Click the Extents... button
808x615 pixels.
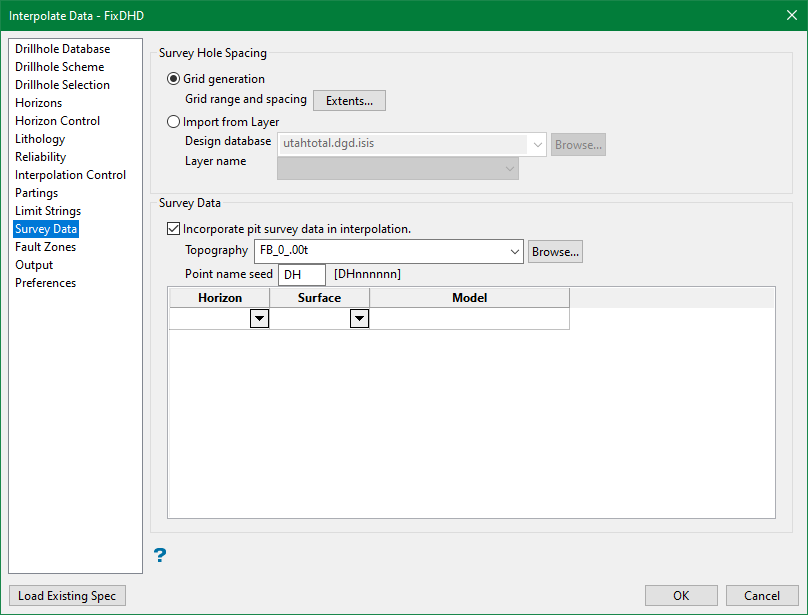point(349,101)
